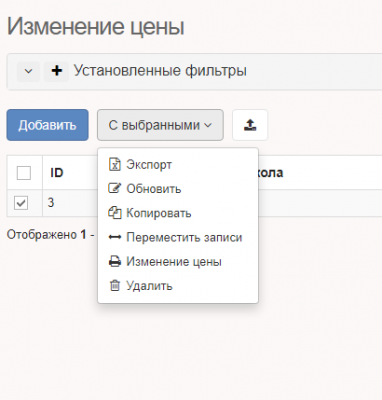This screenshot has height=400, width=382.
Task: Choose Удалить from the menu
Action: coord(178,286)
